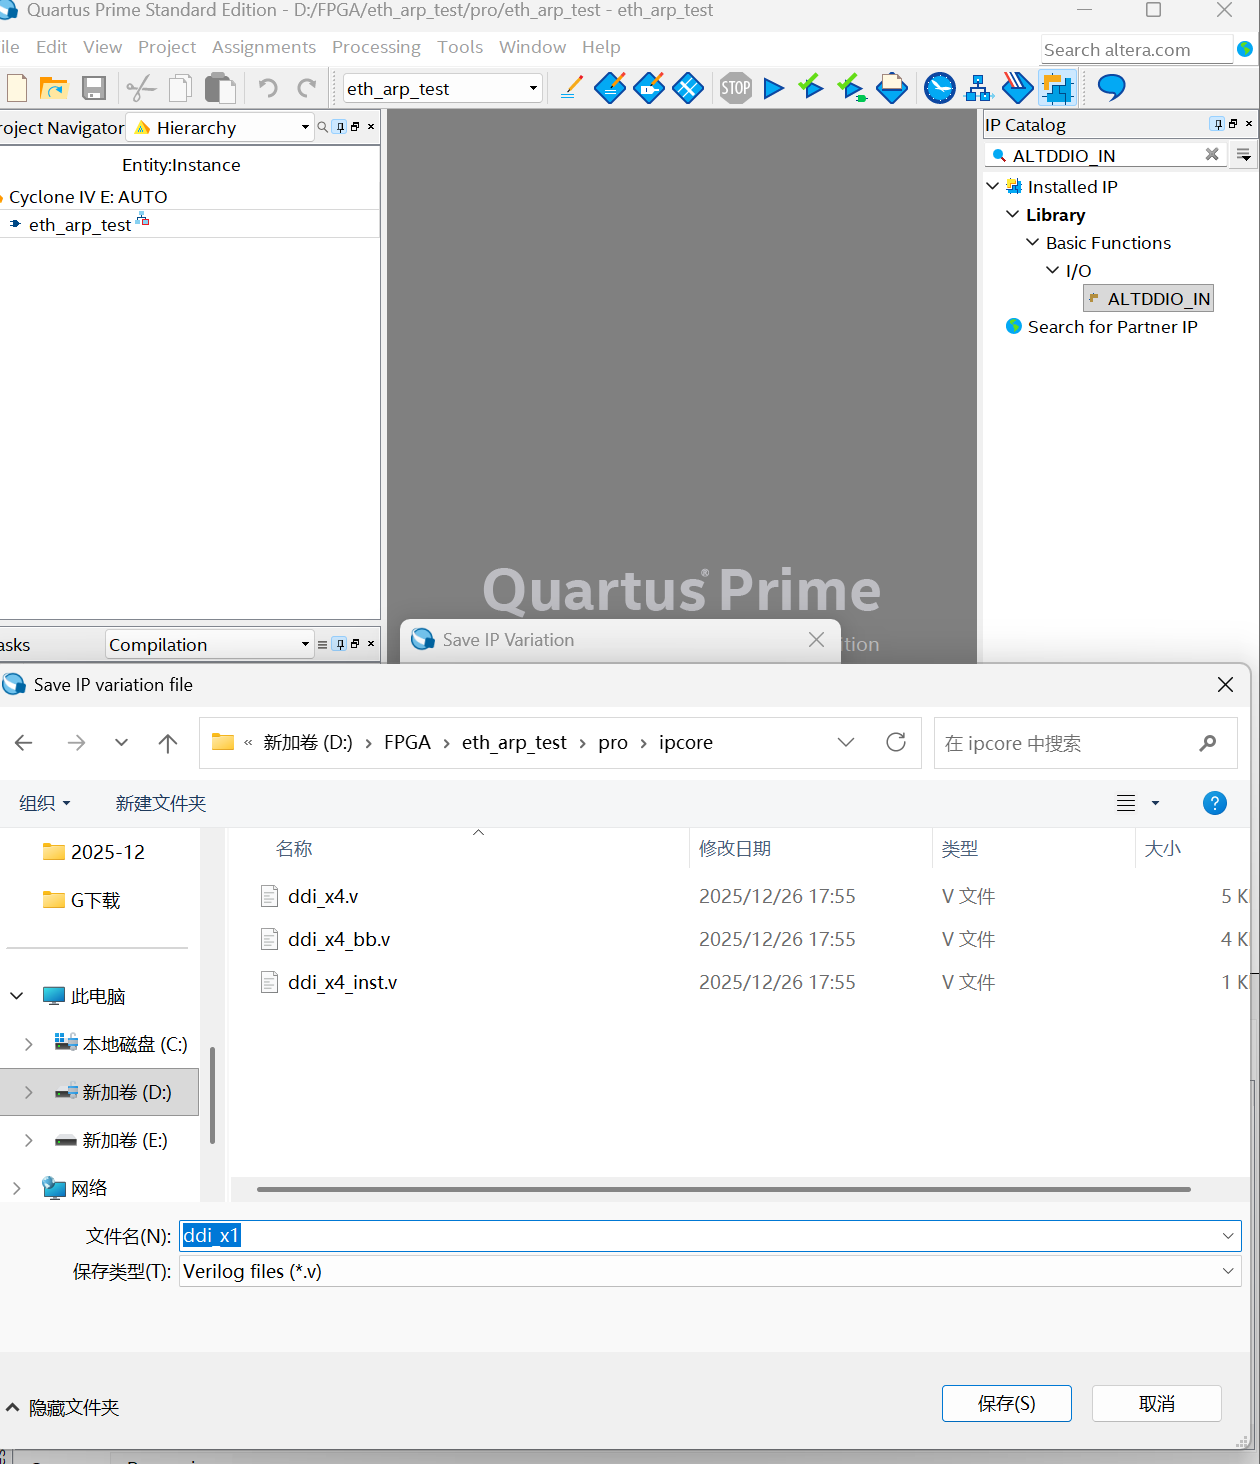
Task: Open the Compilation tasks dropdown
Action: click(305, 644)
